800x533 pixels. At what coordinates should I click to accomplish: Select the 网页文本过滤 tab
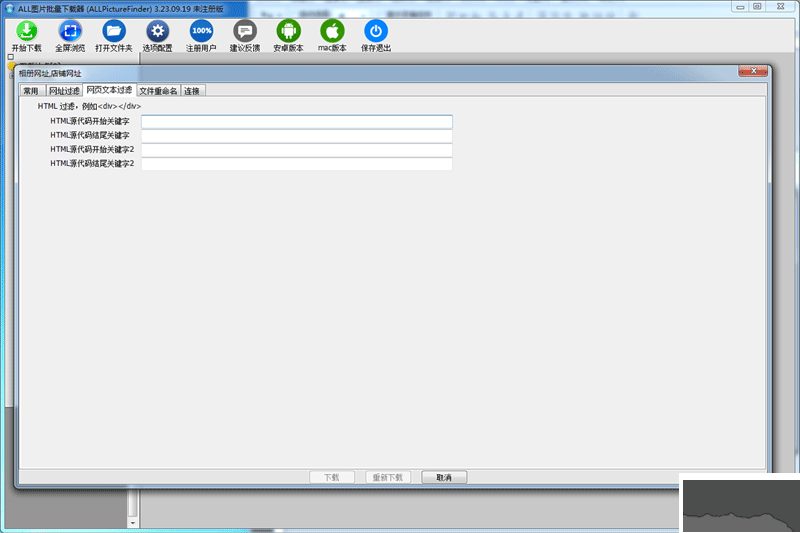click(109, 90)
